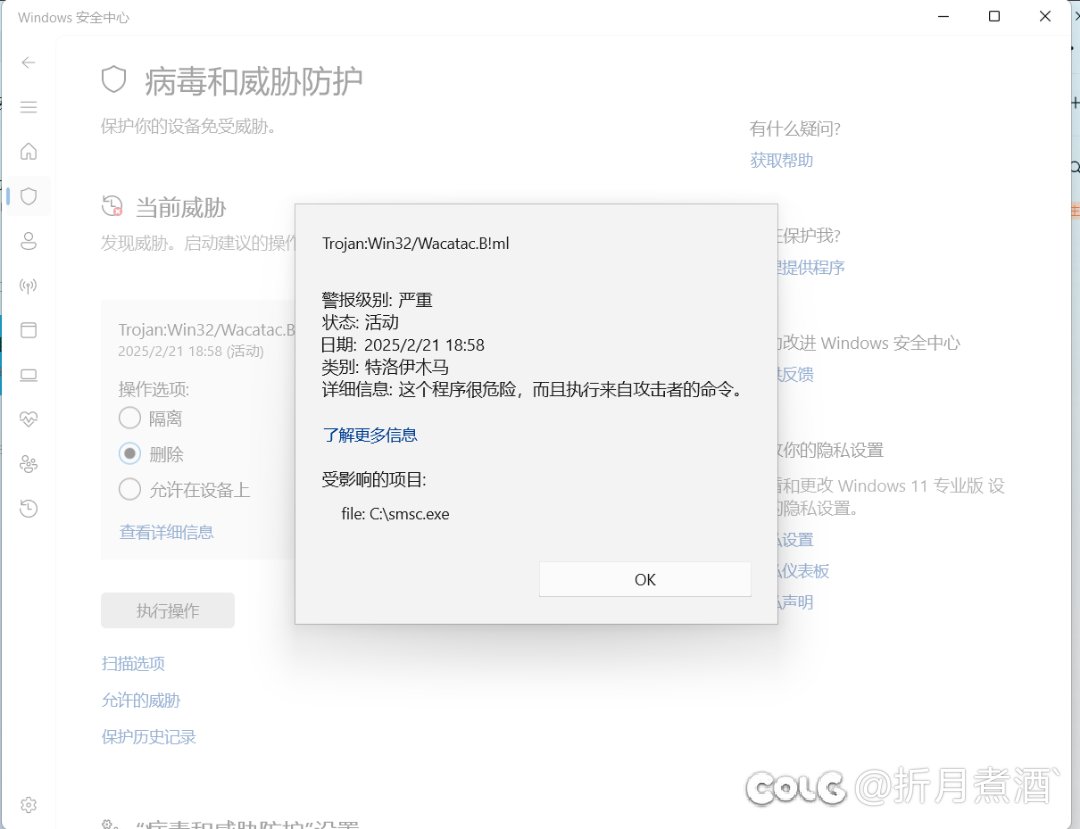Open the 查看详细信息 link
The height and width of the screenshot is (829, 1080).
tap(166, 532)
